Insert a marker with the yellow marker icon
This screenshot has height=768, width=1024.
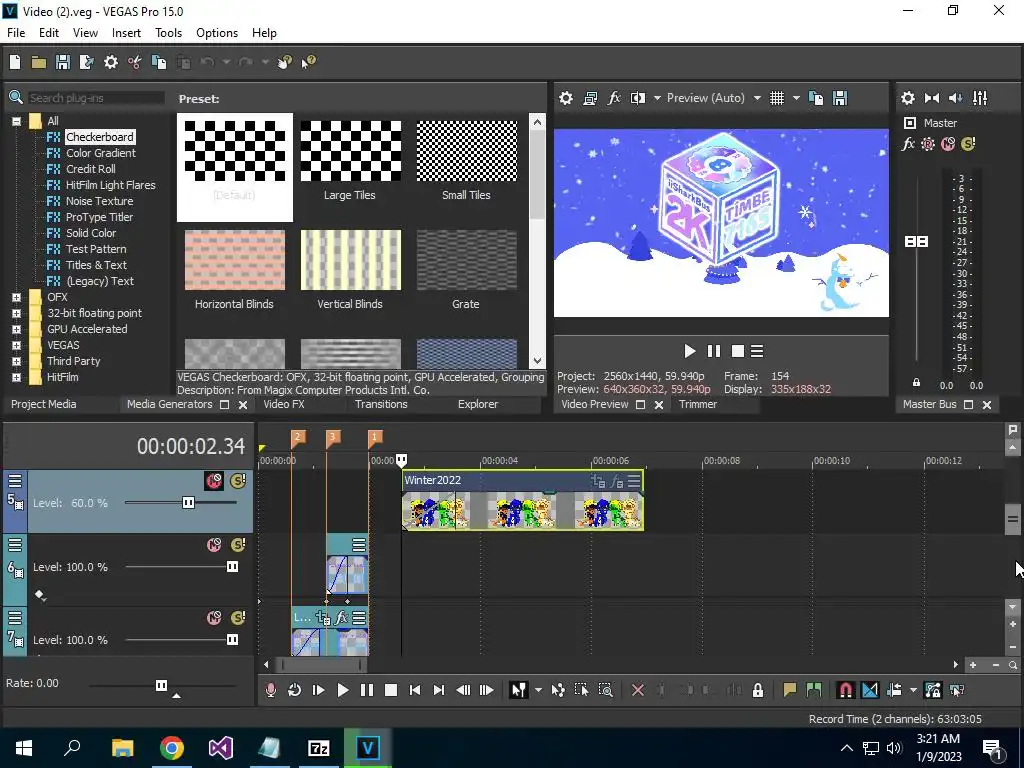point(790,690)
